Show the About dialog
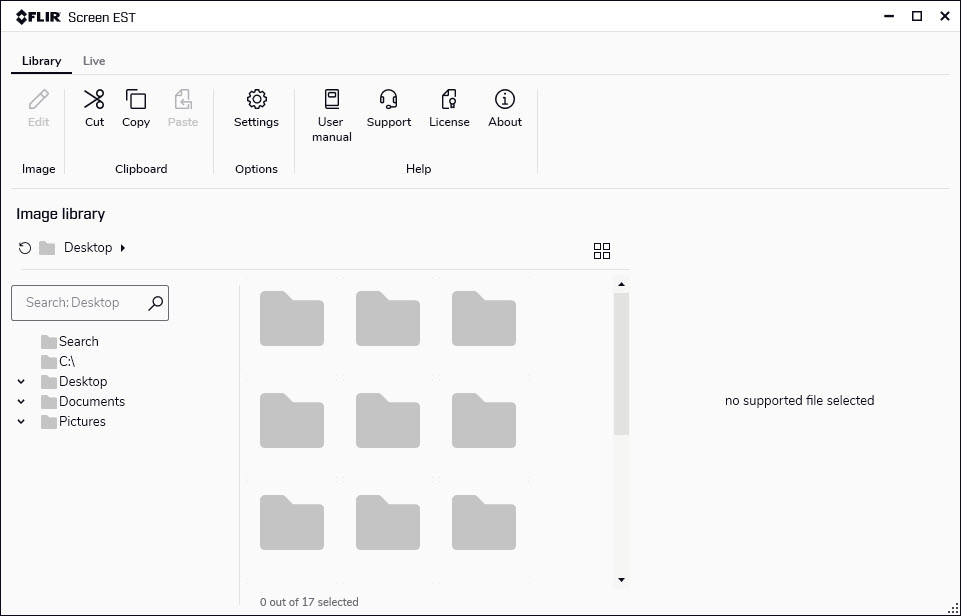This screenshot has height=616, width=961. 505,100
